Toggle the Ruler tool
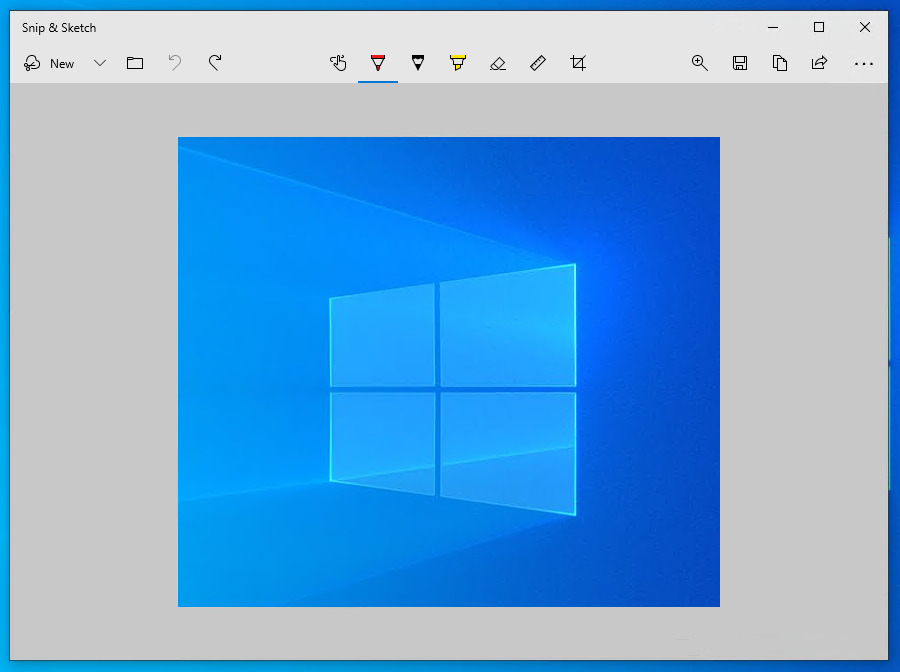This screenshot has width=900, height=672. pyautogui.click(x=538, y=63)
